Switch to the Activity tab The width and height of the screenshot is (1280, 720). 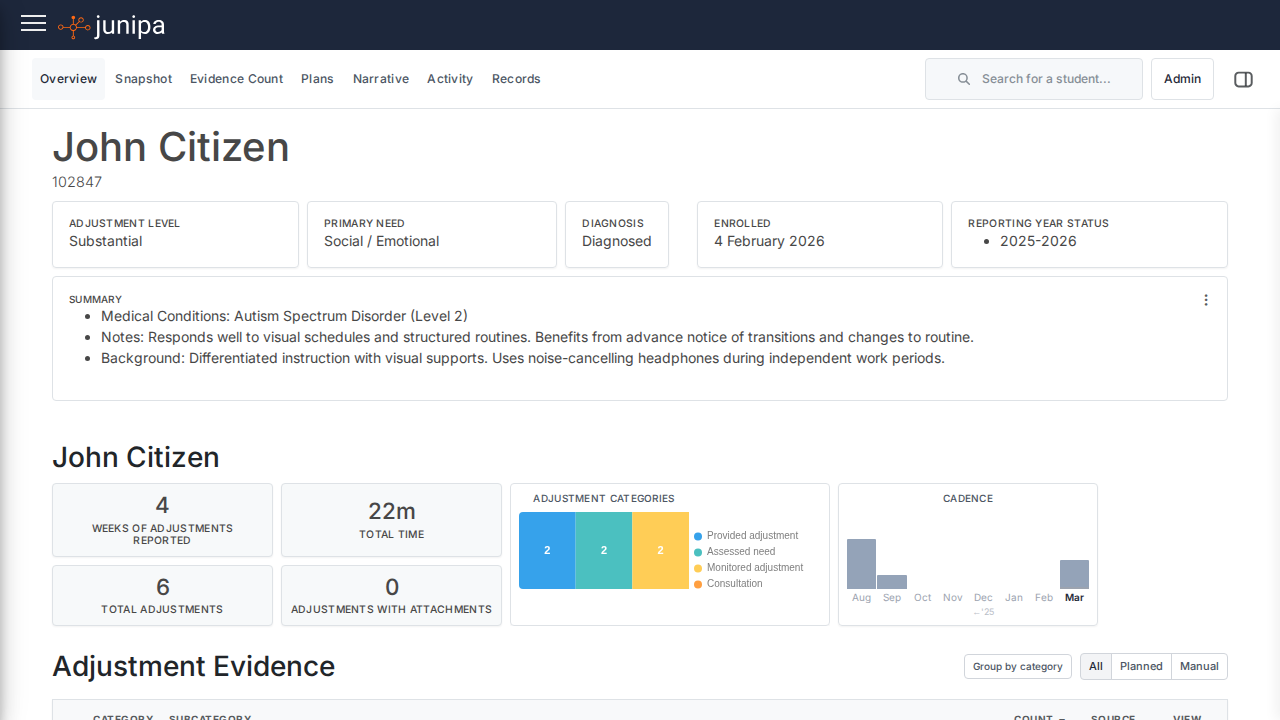coord(449,78)
